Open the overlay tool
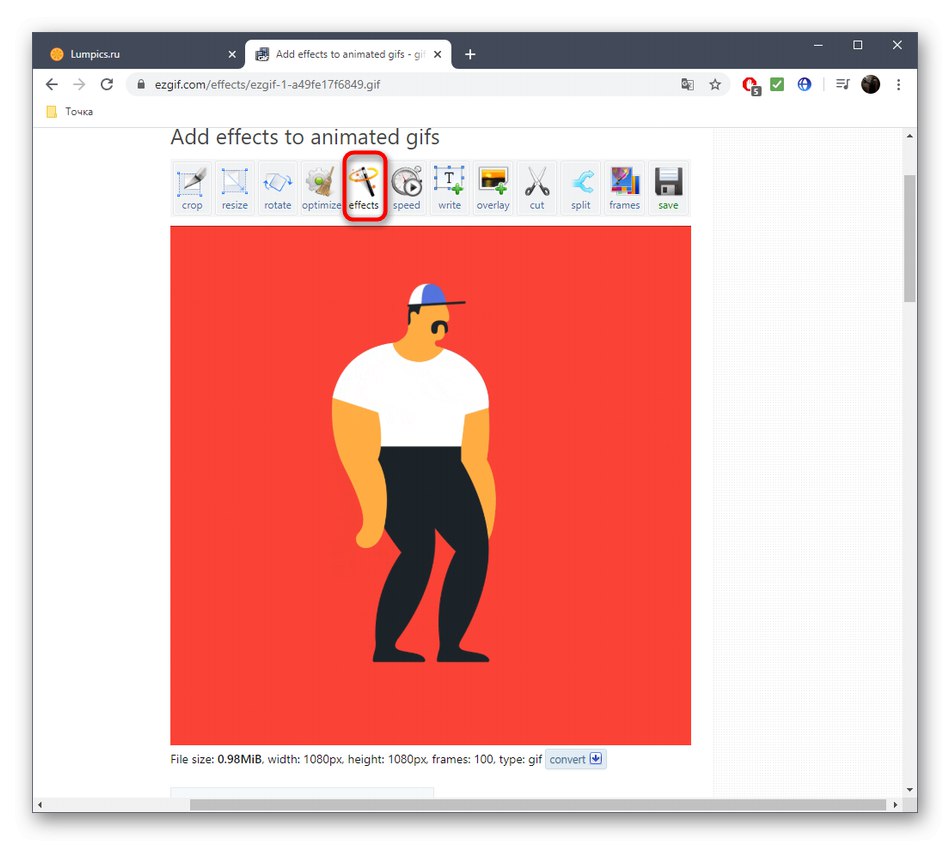This screenshot has width=950, height=845. pos(492,188)
